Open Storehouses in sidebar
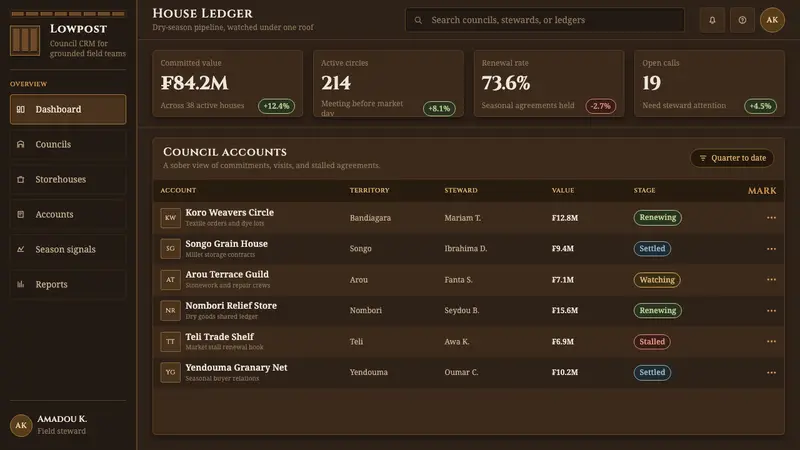Viewport: 800px width, 450px height. pyautogui.click(x=68, y=180)
